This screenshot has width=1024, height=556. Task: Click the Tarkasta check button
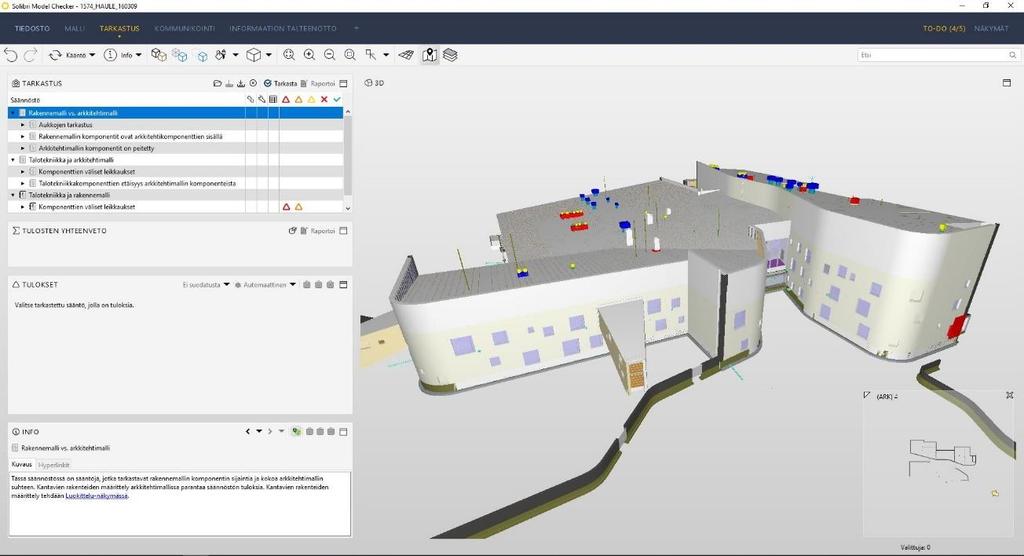280,84
